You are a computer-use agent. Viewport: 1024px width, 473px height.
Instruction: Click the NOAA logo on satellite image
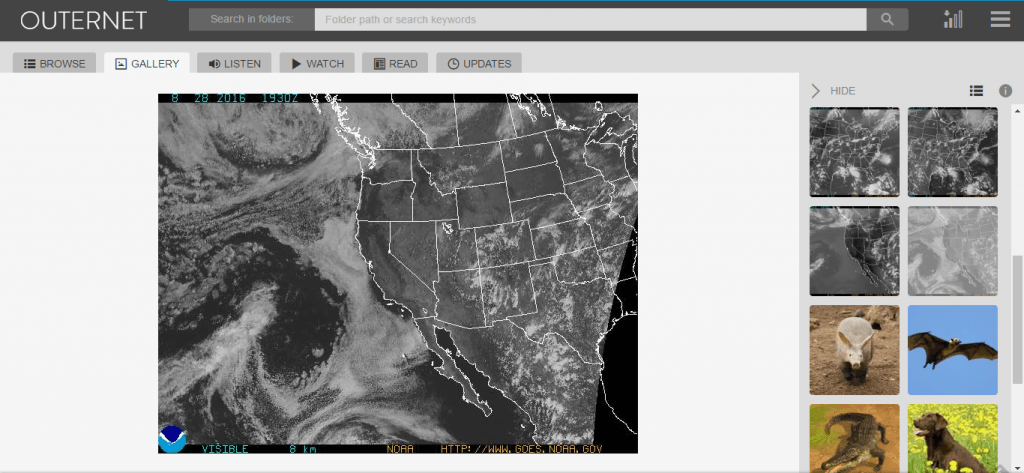[172, 438]
